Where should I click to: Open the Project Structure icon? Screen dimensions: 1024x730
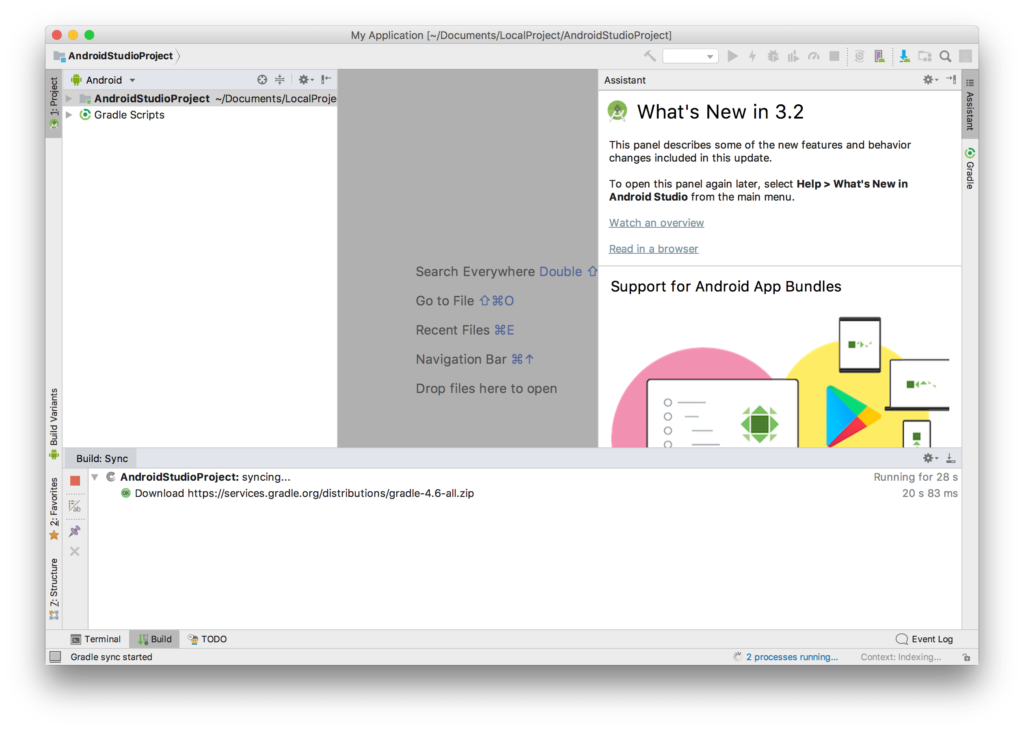click(925, 56)
